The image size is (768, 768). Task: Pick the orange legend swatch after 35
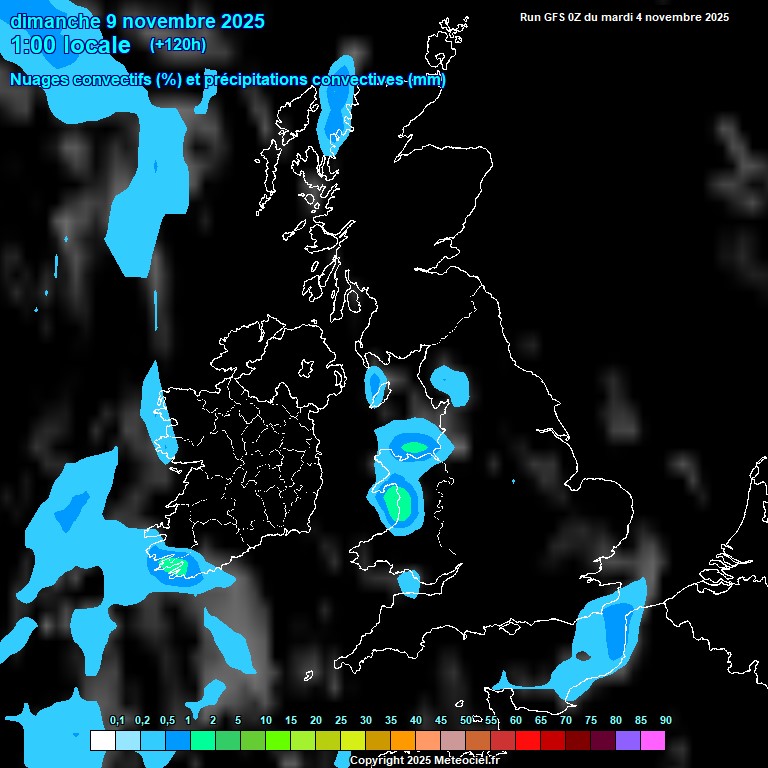coord(403,741)
